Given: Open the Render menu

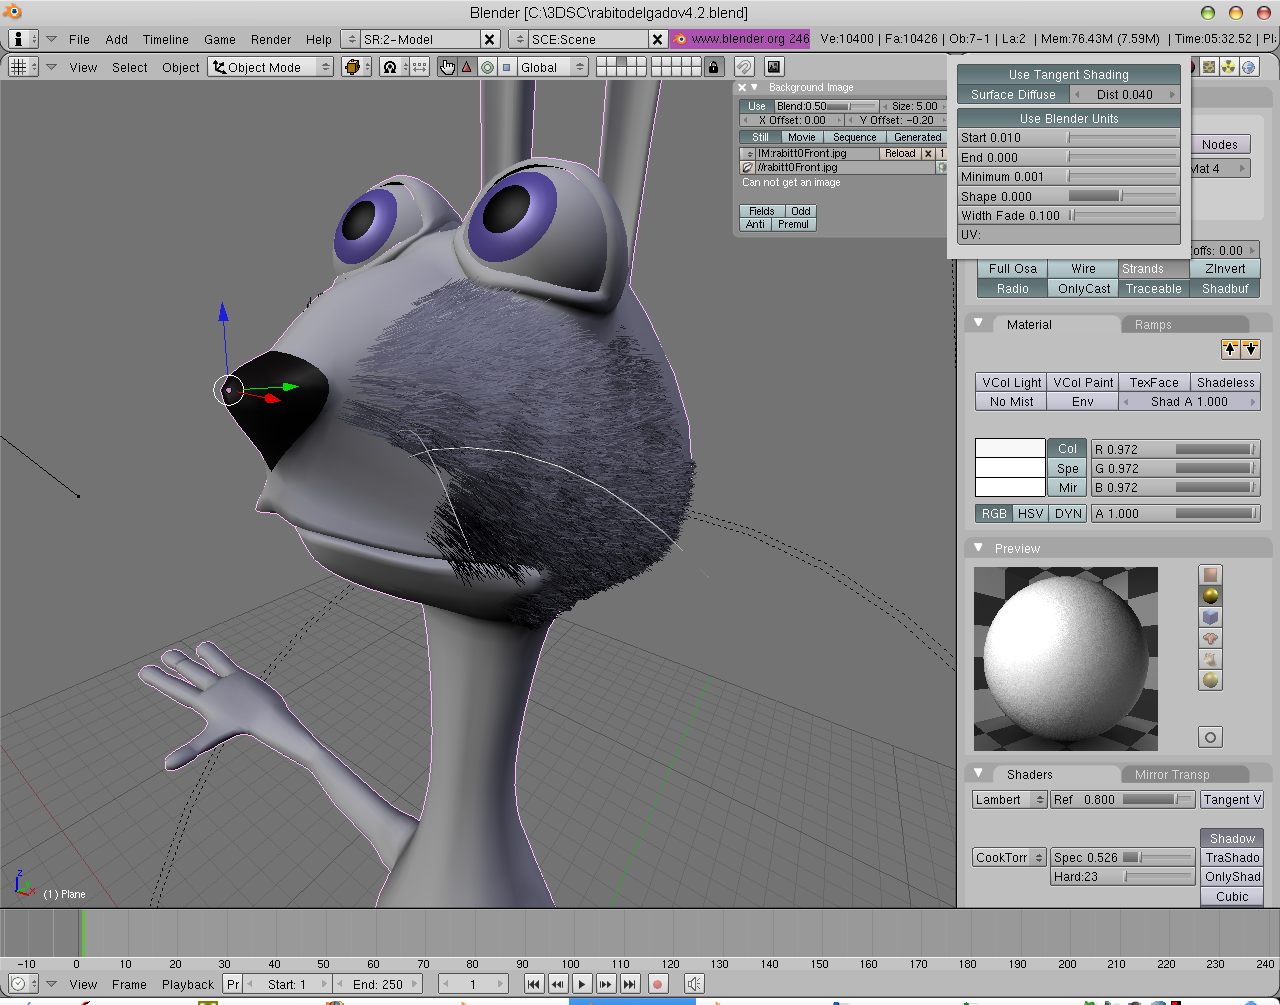Looking at the screenshot, I should (271, 39).
